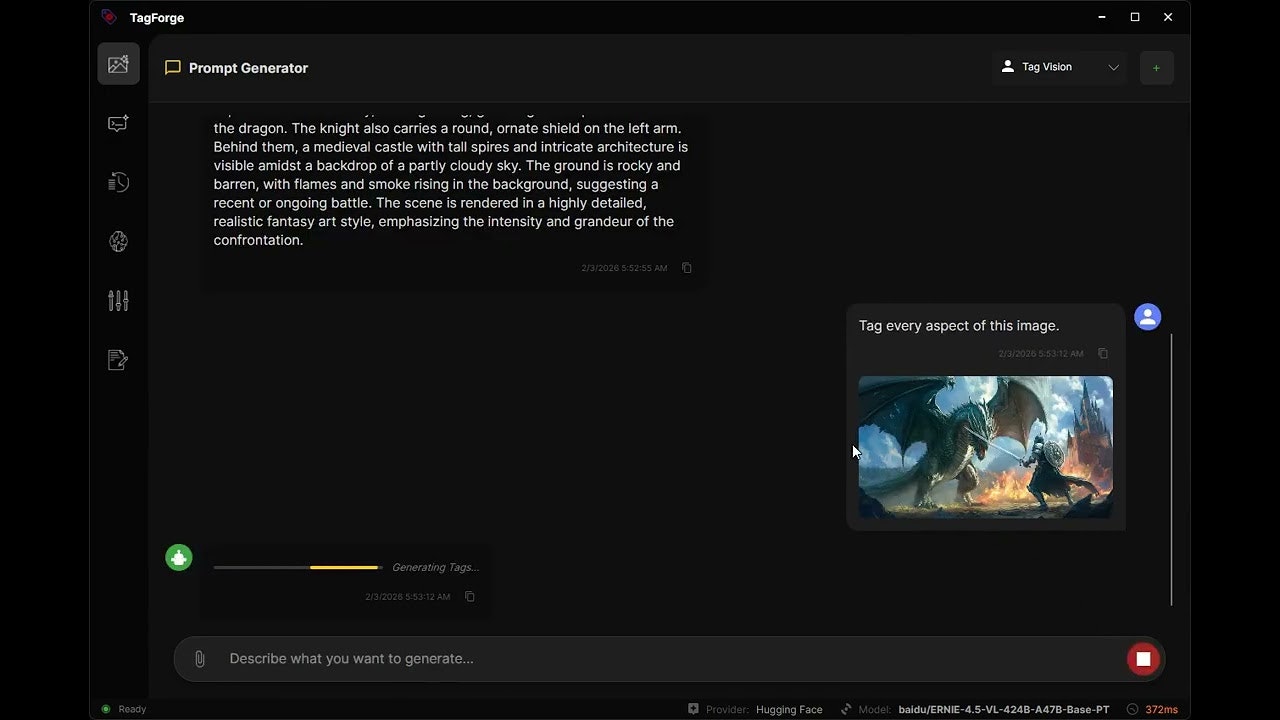Copy the 'Tag every aspect' user message
This screenshot has width=1280, height=720.
pyautogui.click(x=1103, y=354)
